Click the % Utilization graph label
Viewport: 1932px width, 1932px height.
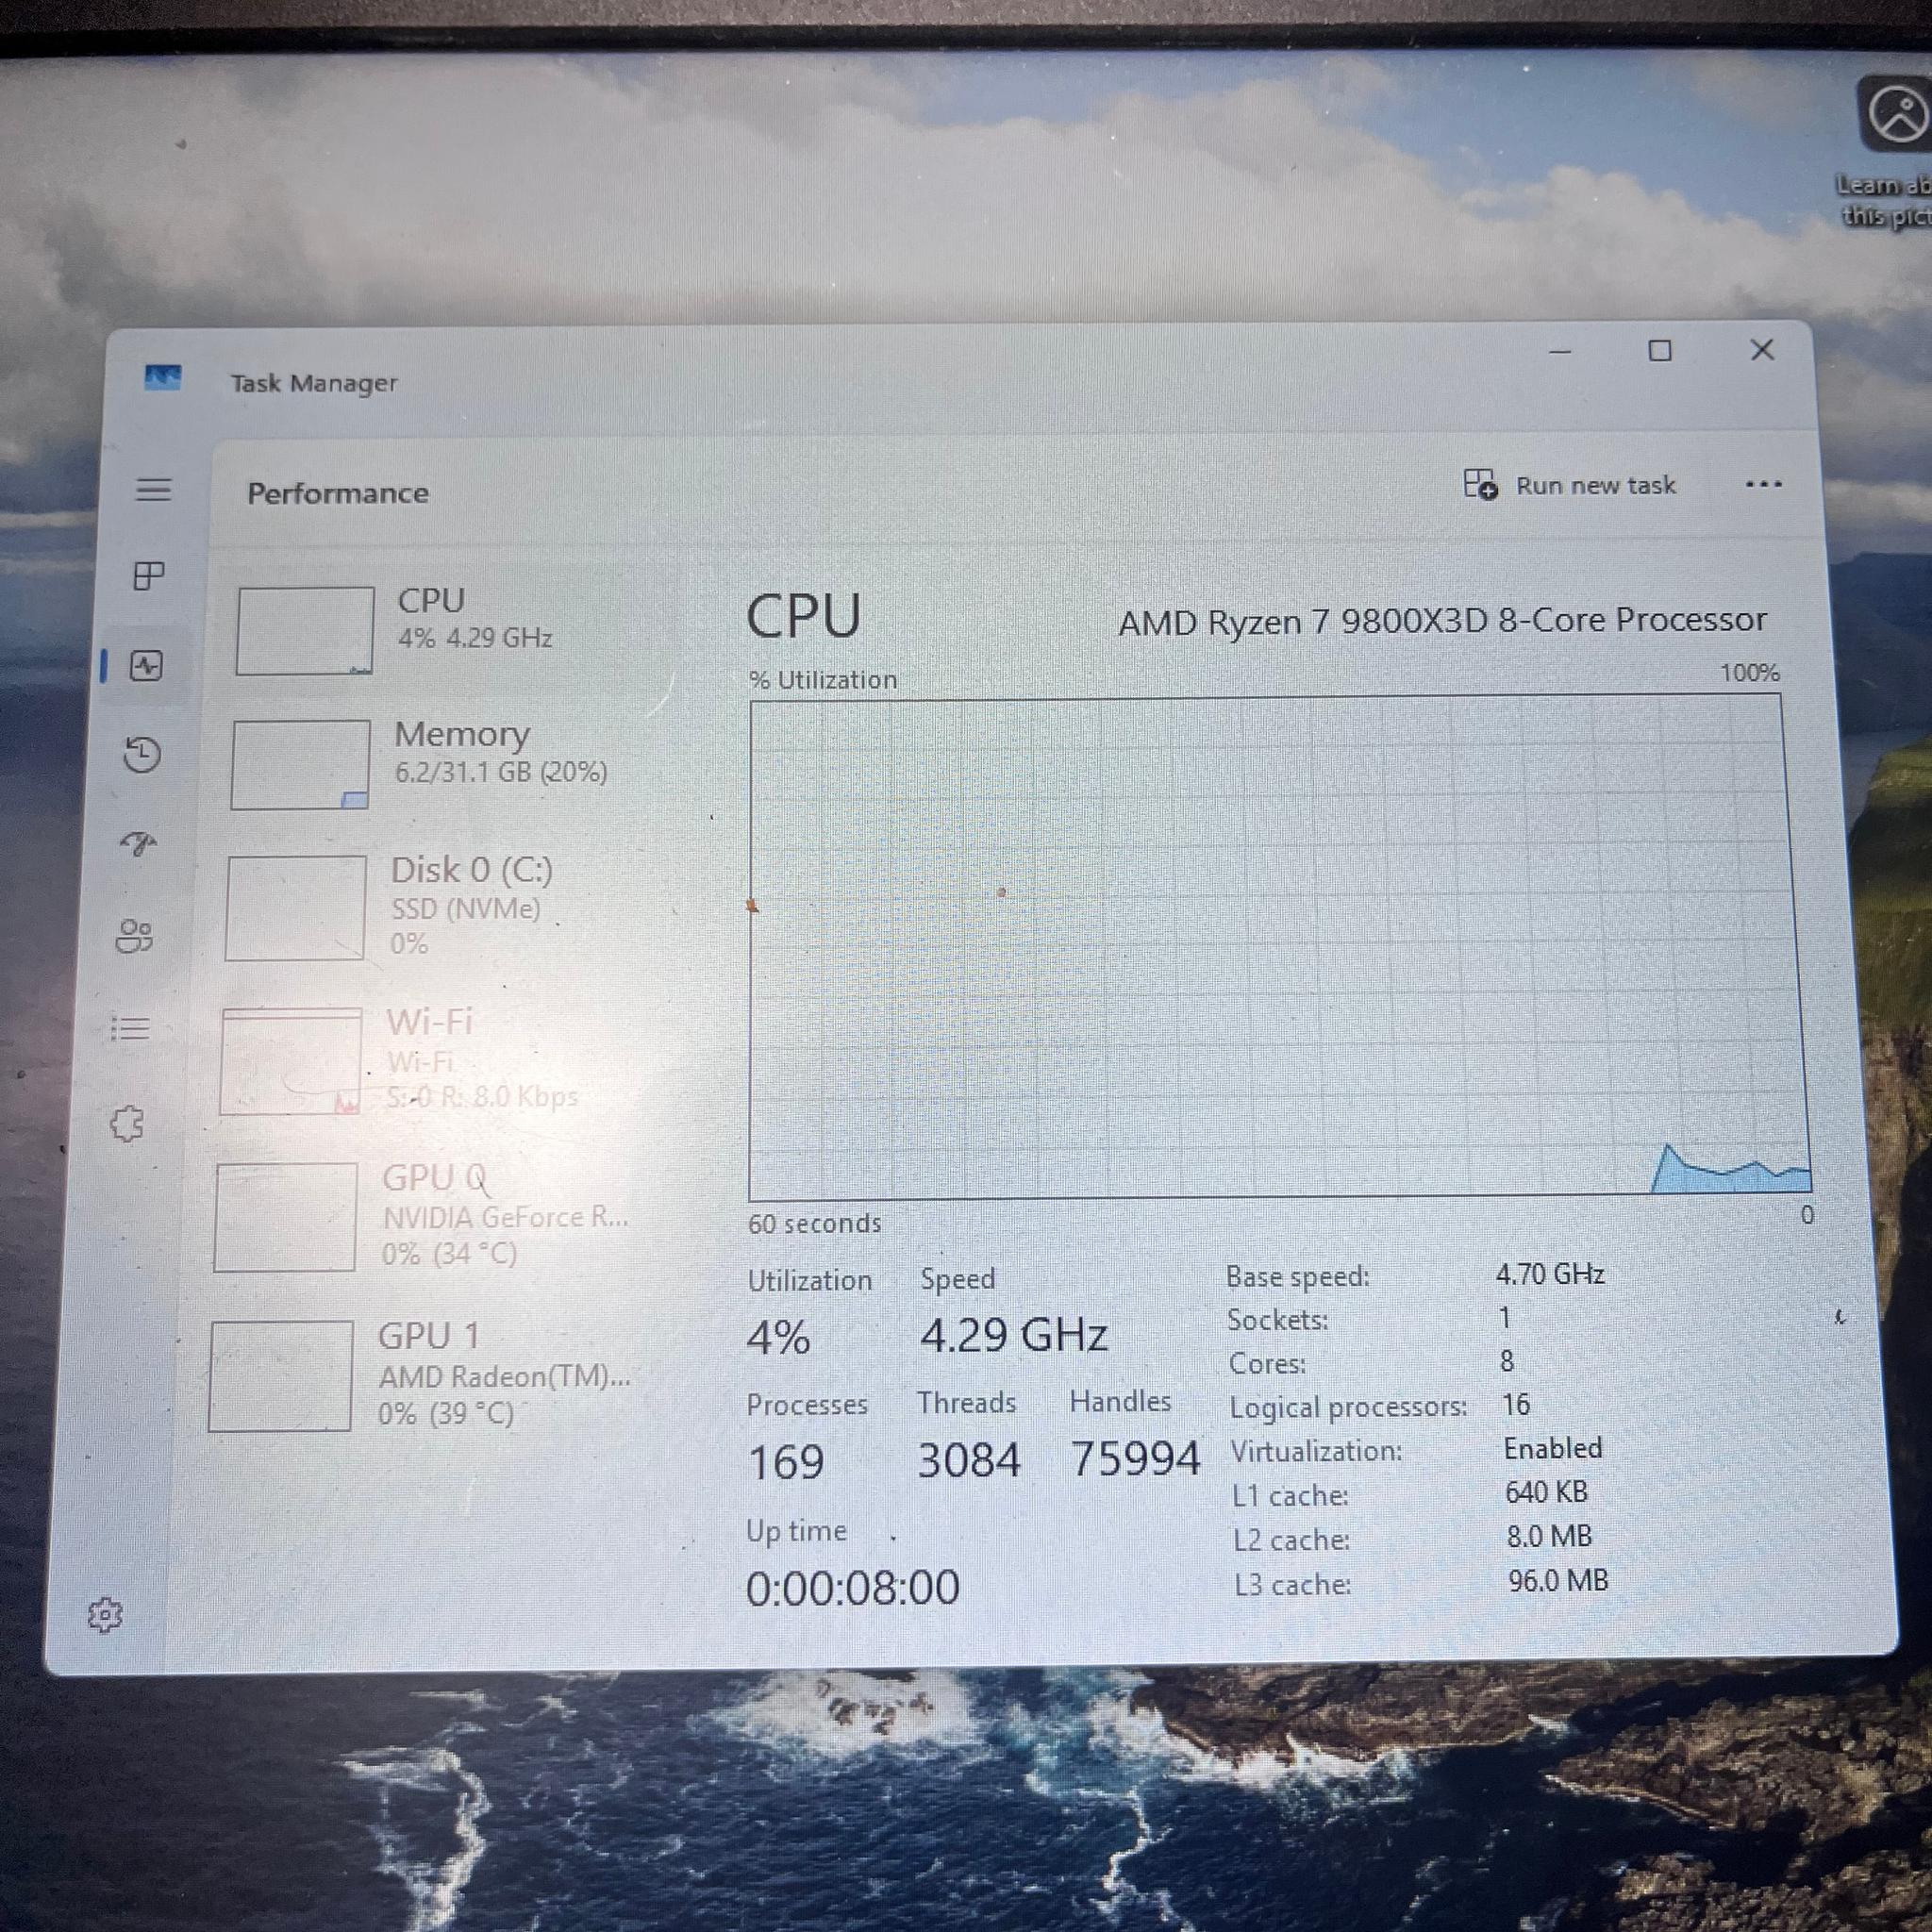pos(823,680)
